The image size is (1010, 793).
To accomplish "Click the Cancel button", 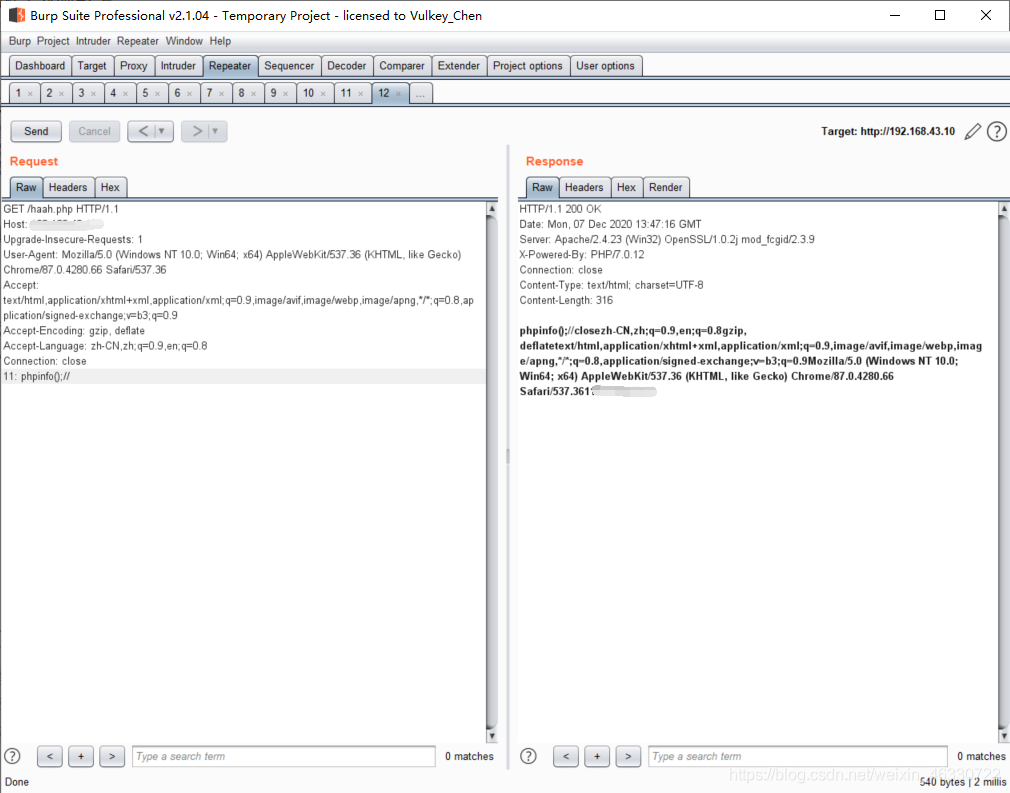I will [94, 131].
